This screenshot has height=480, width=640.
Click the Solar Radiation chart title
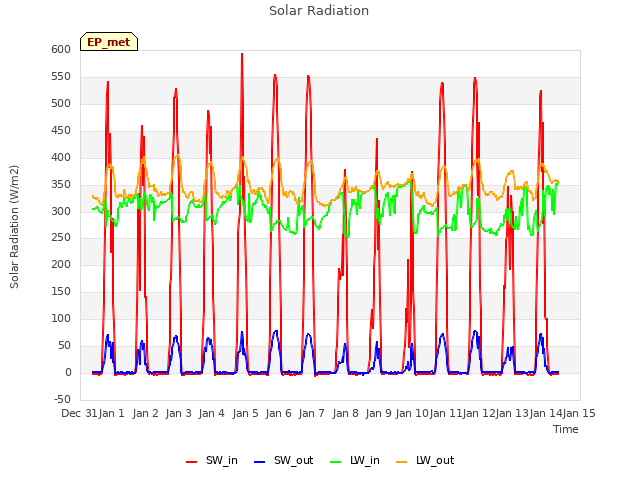319,11
